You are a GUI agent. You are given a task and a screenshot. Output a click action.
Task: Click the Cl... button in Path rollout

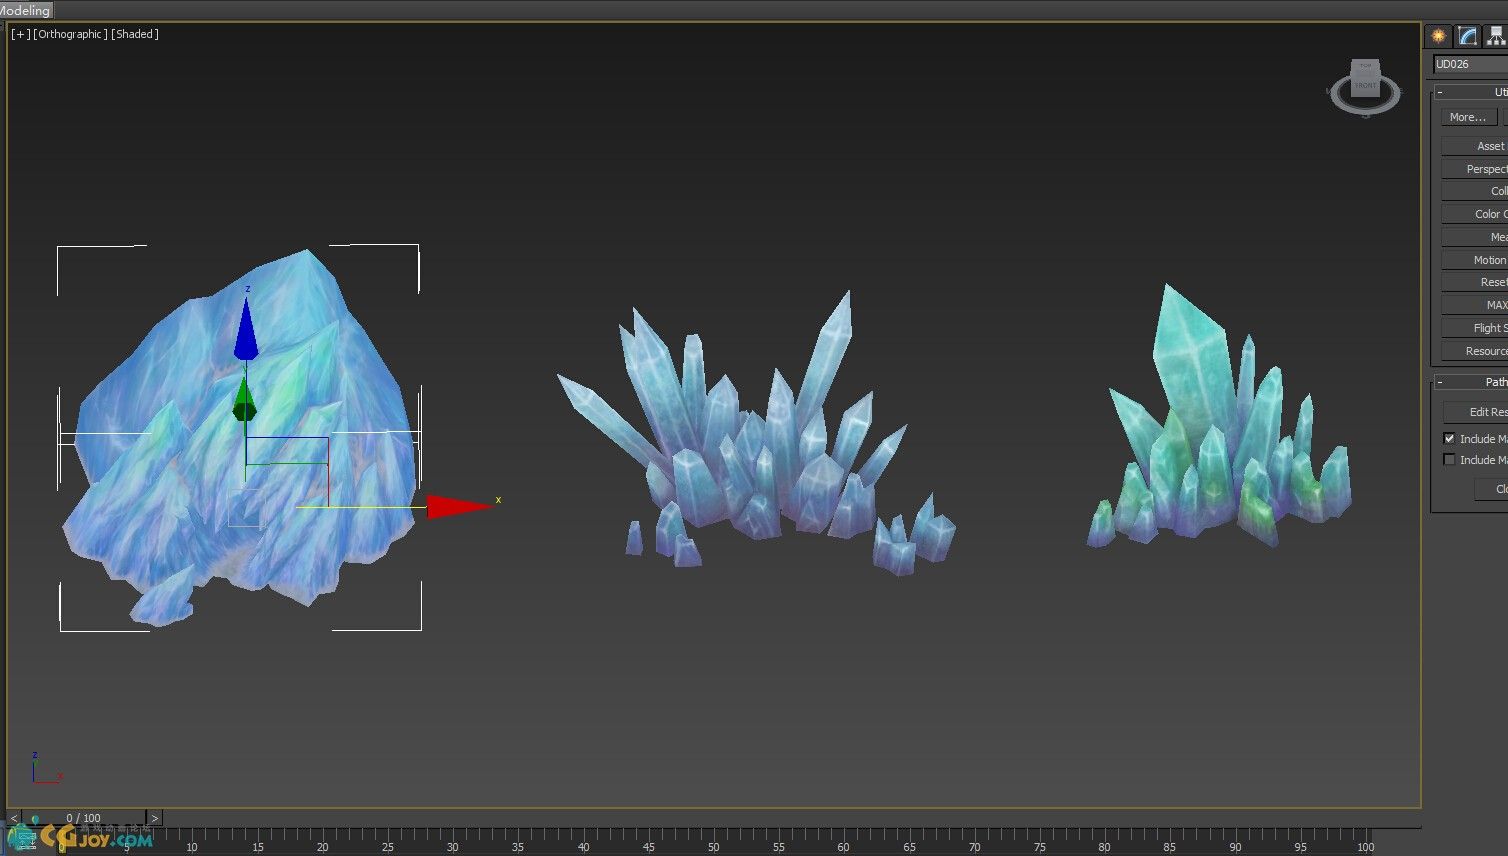point(1492,489)
